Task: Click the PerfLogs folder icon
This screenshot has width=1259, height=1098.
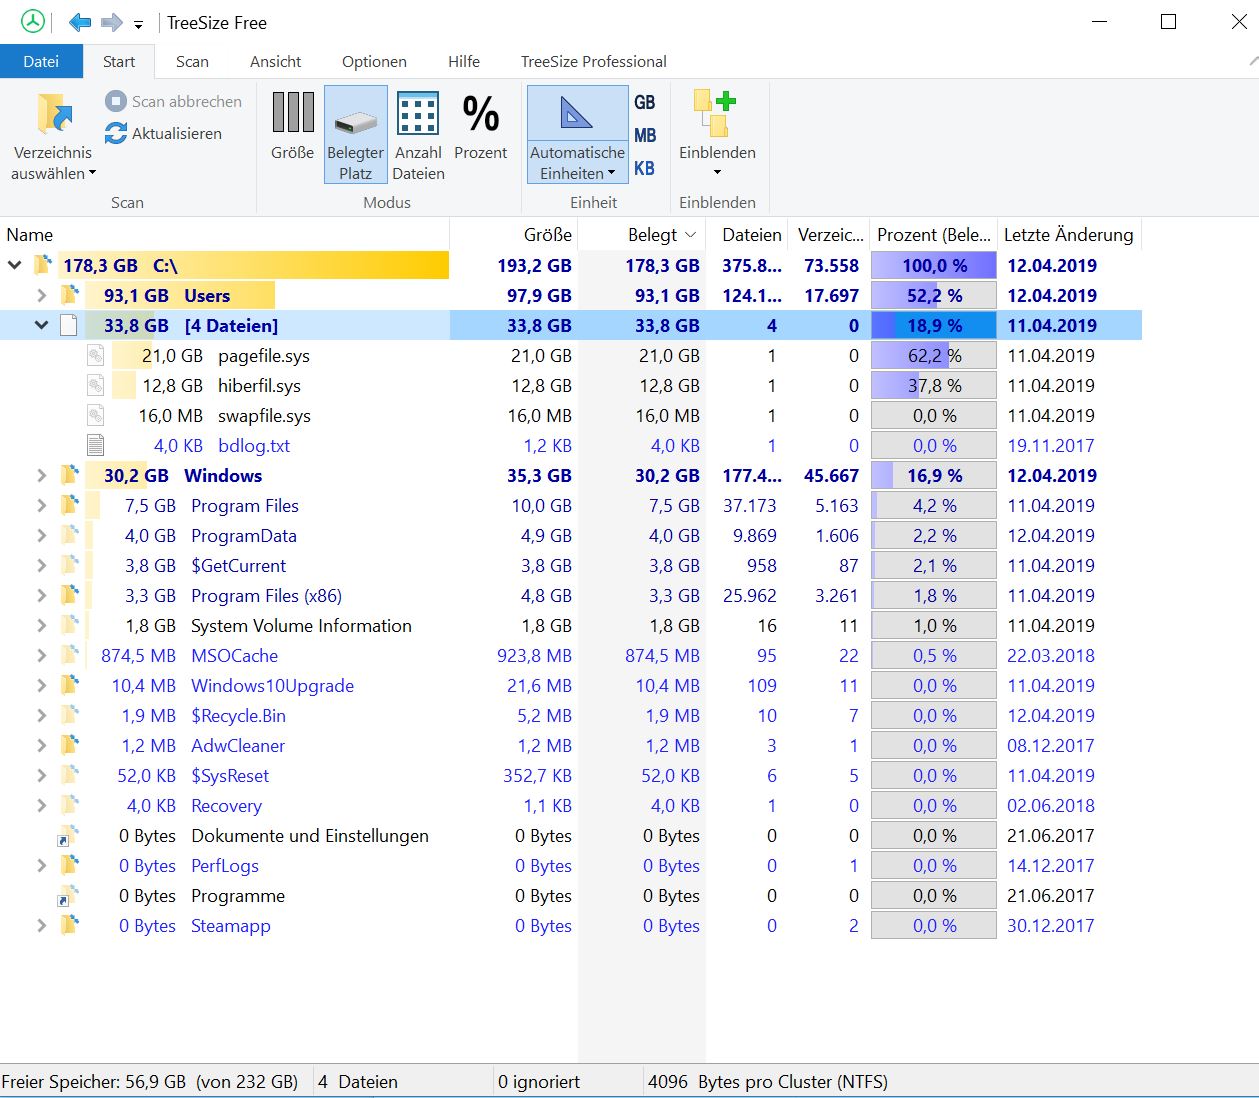Action: (x=69, y=865)
